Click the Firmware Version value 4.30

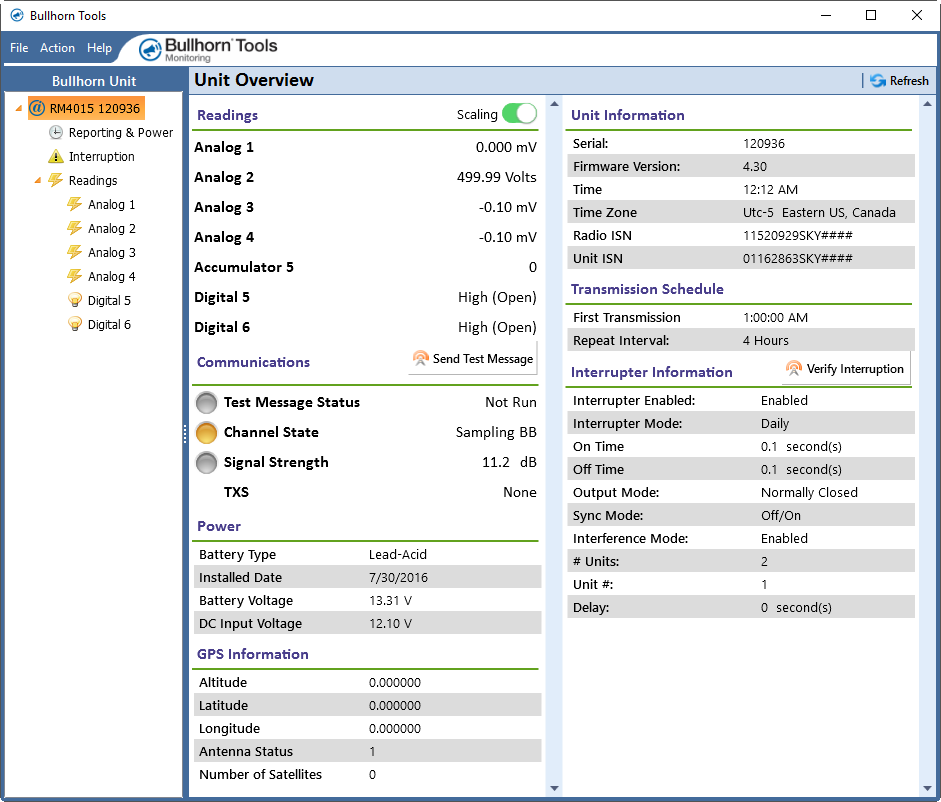(x=754, y=166)
